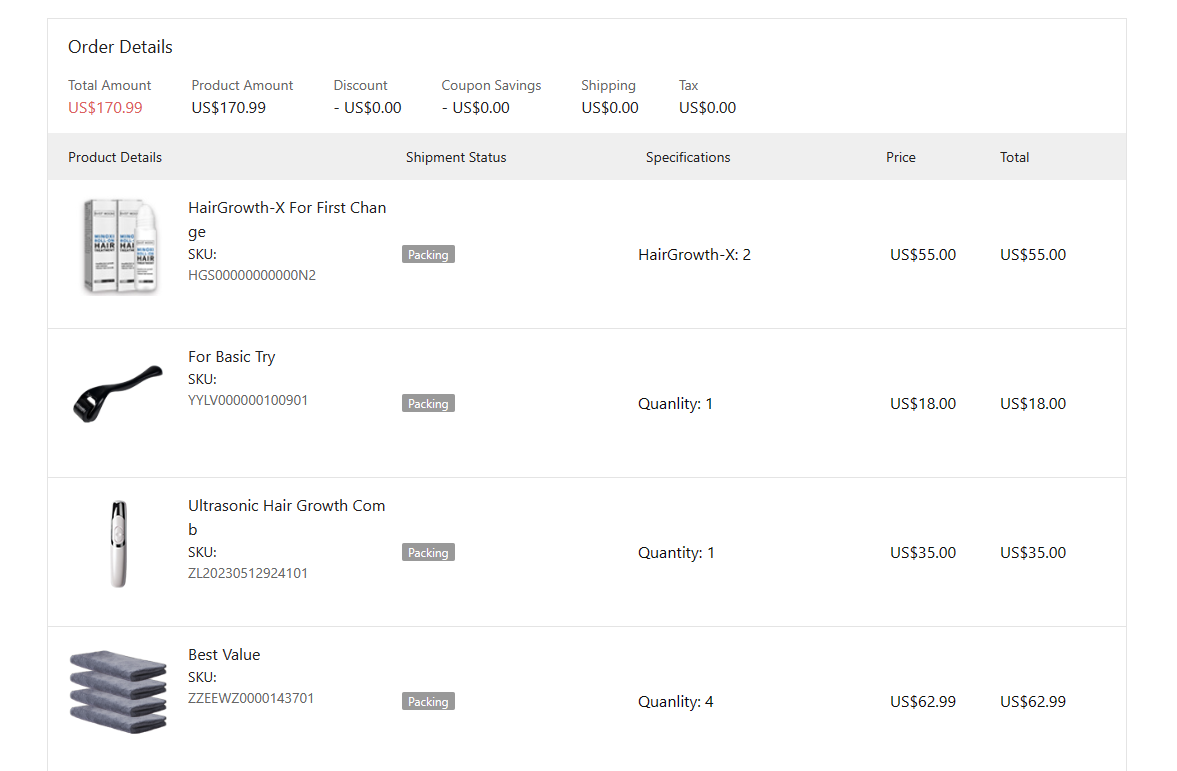
Task: Click the Ultrasonic Hair Growth Comb image
Action: [x=119, y=543]
